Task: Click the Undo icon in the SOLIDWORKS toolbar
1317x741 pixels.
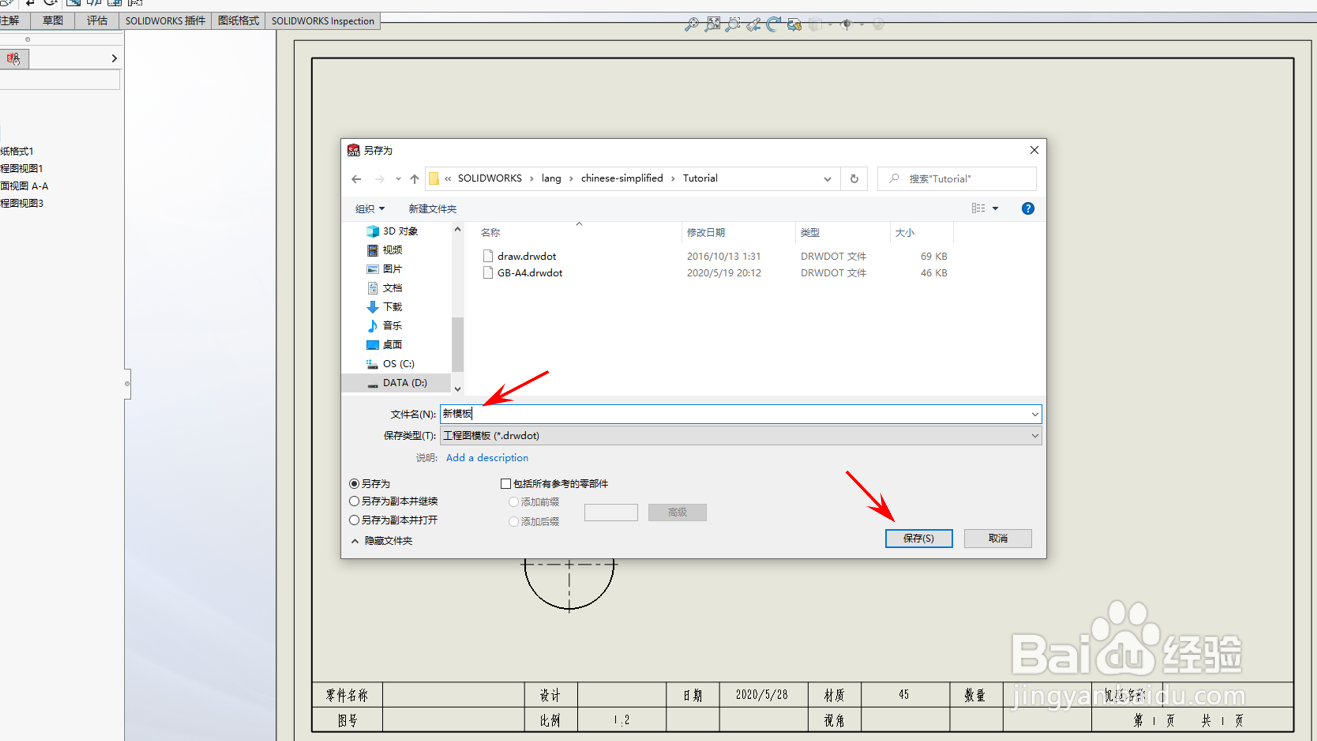Action: [x=30, y=3]
